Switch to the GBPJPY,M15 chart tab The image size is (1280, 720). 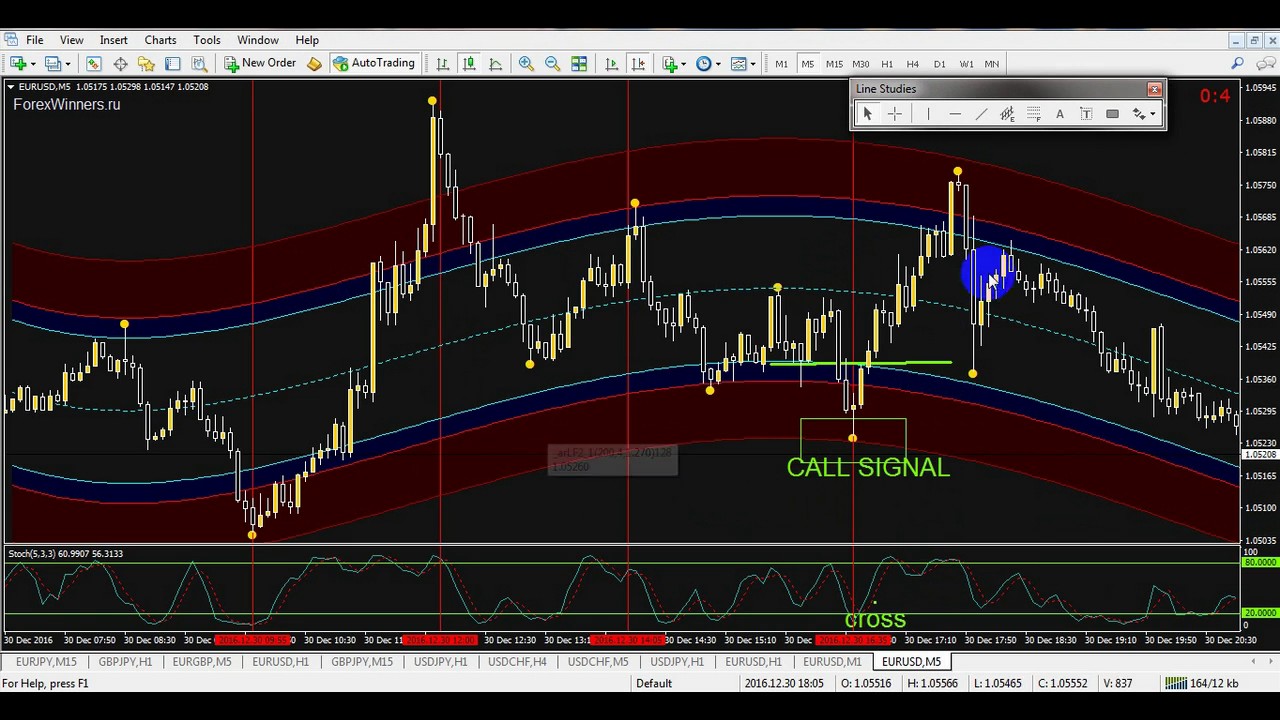click(x=362, y=662)
